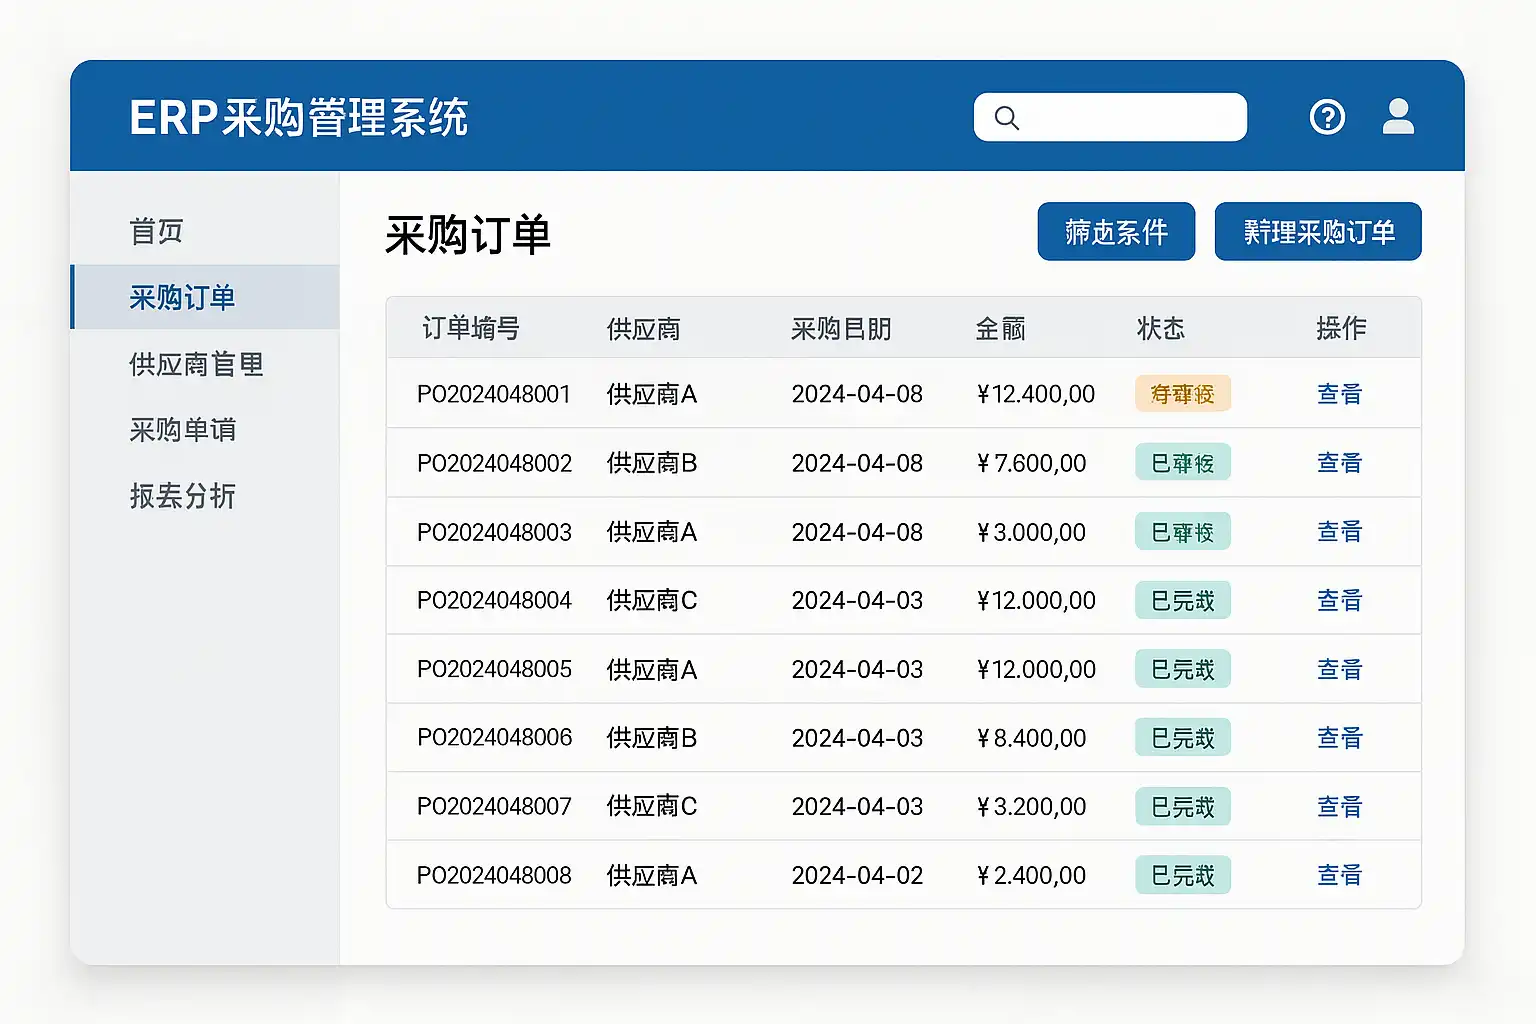Open view link for order PO2024048008
The height and width of the screenshot is (1024, 1536).
(x=1339, y=875)
